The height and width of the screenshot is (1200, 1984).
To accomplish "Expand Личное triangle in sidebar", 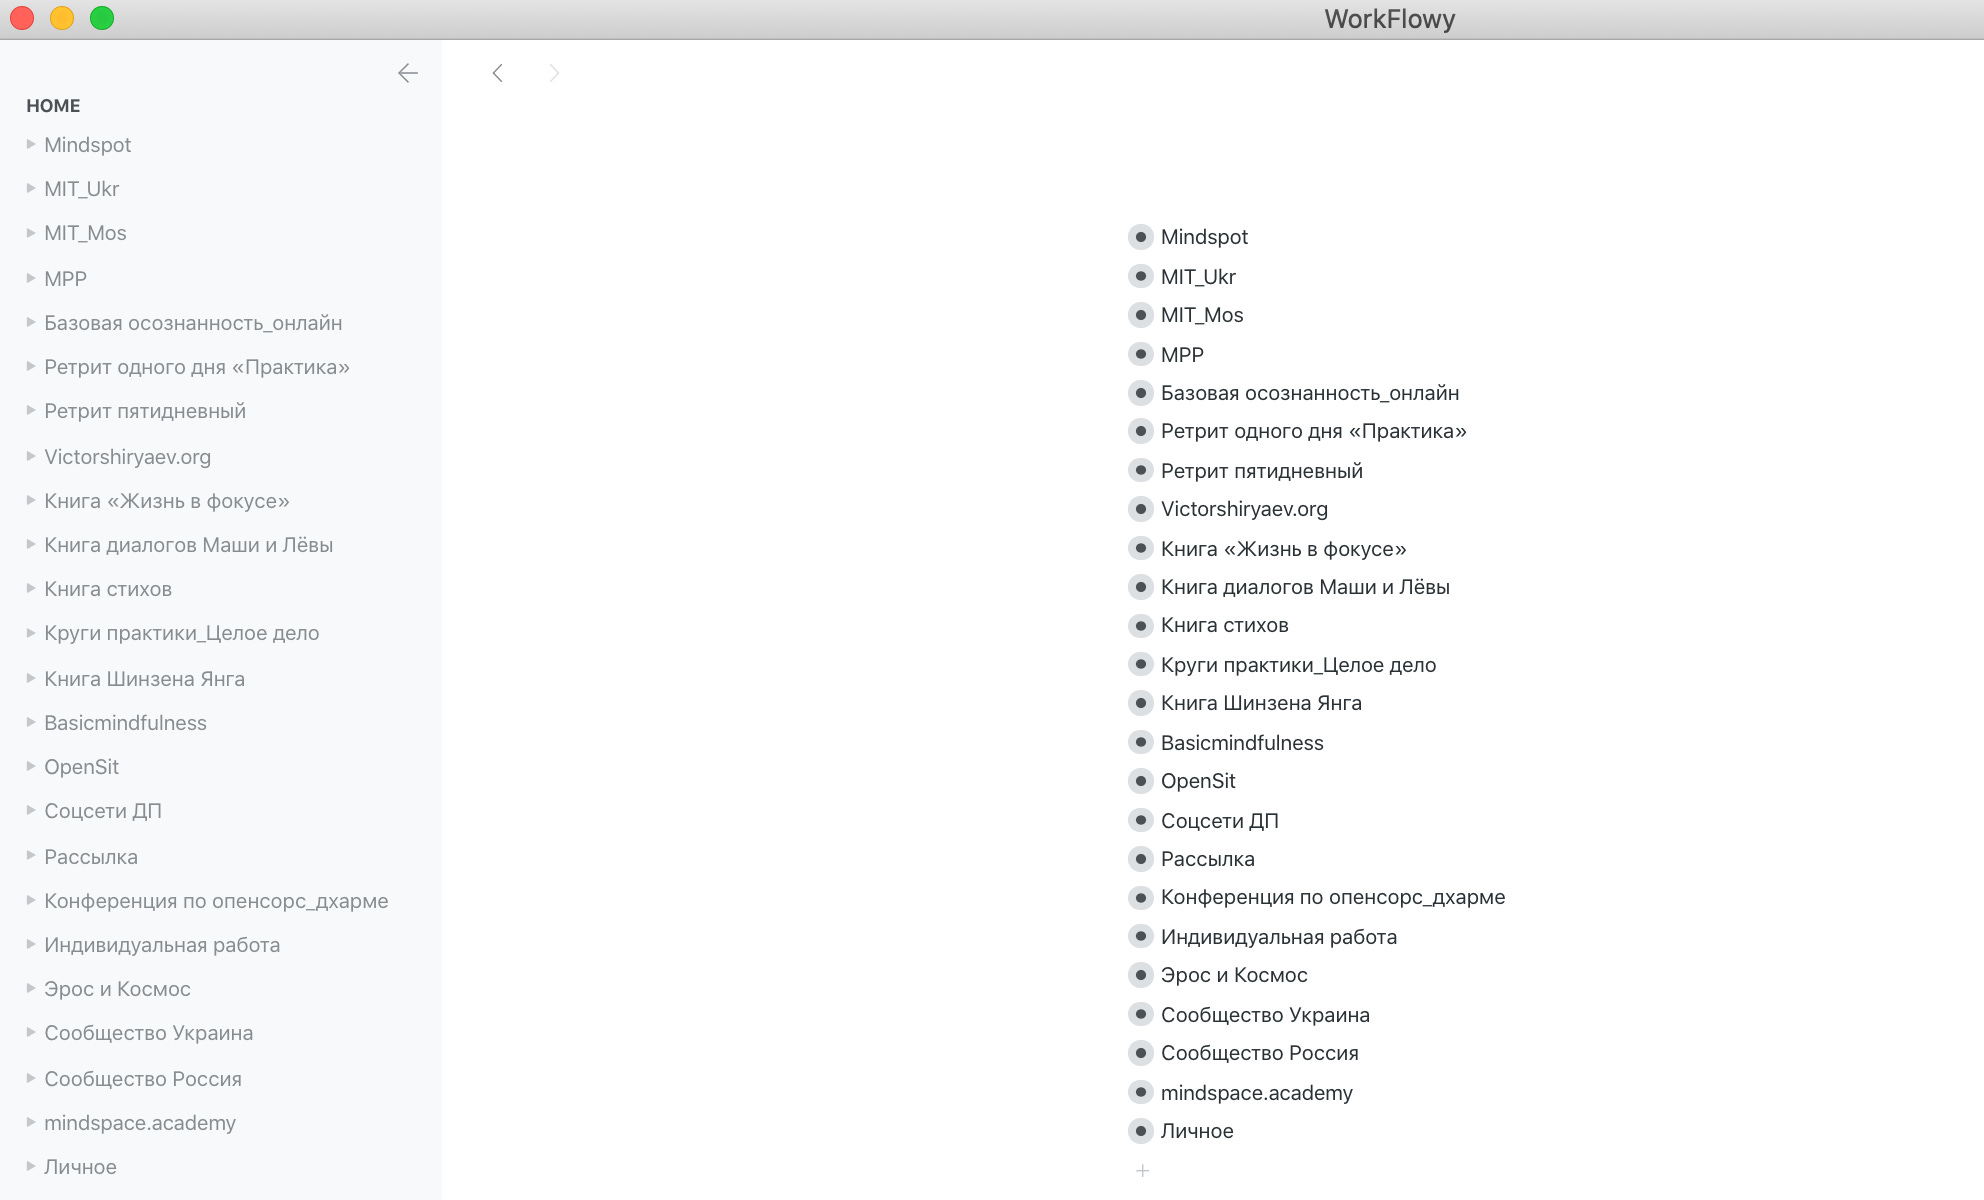I will [31, 1166].
